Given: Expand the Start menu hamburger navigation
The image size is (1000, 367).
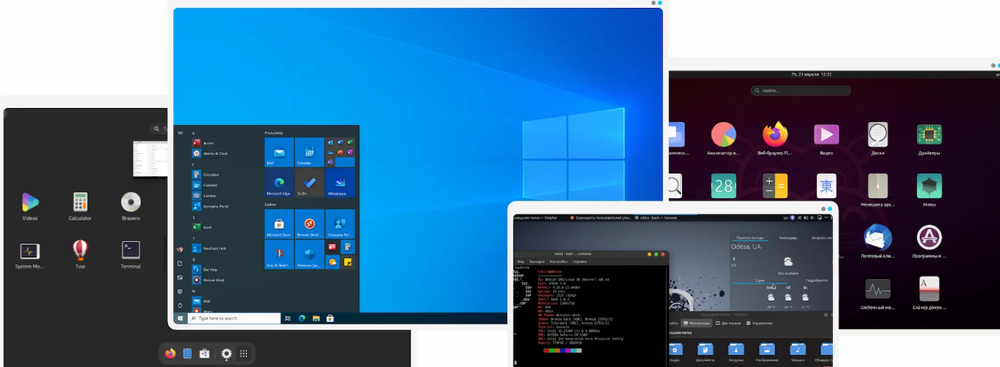Looking at the screenshot, I should tap(180, 133).
